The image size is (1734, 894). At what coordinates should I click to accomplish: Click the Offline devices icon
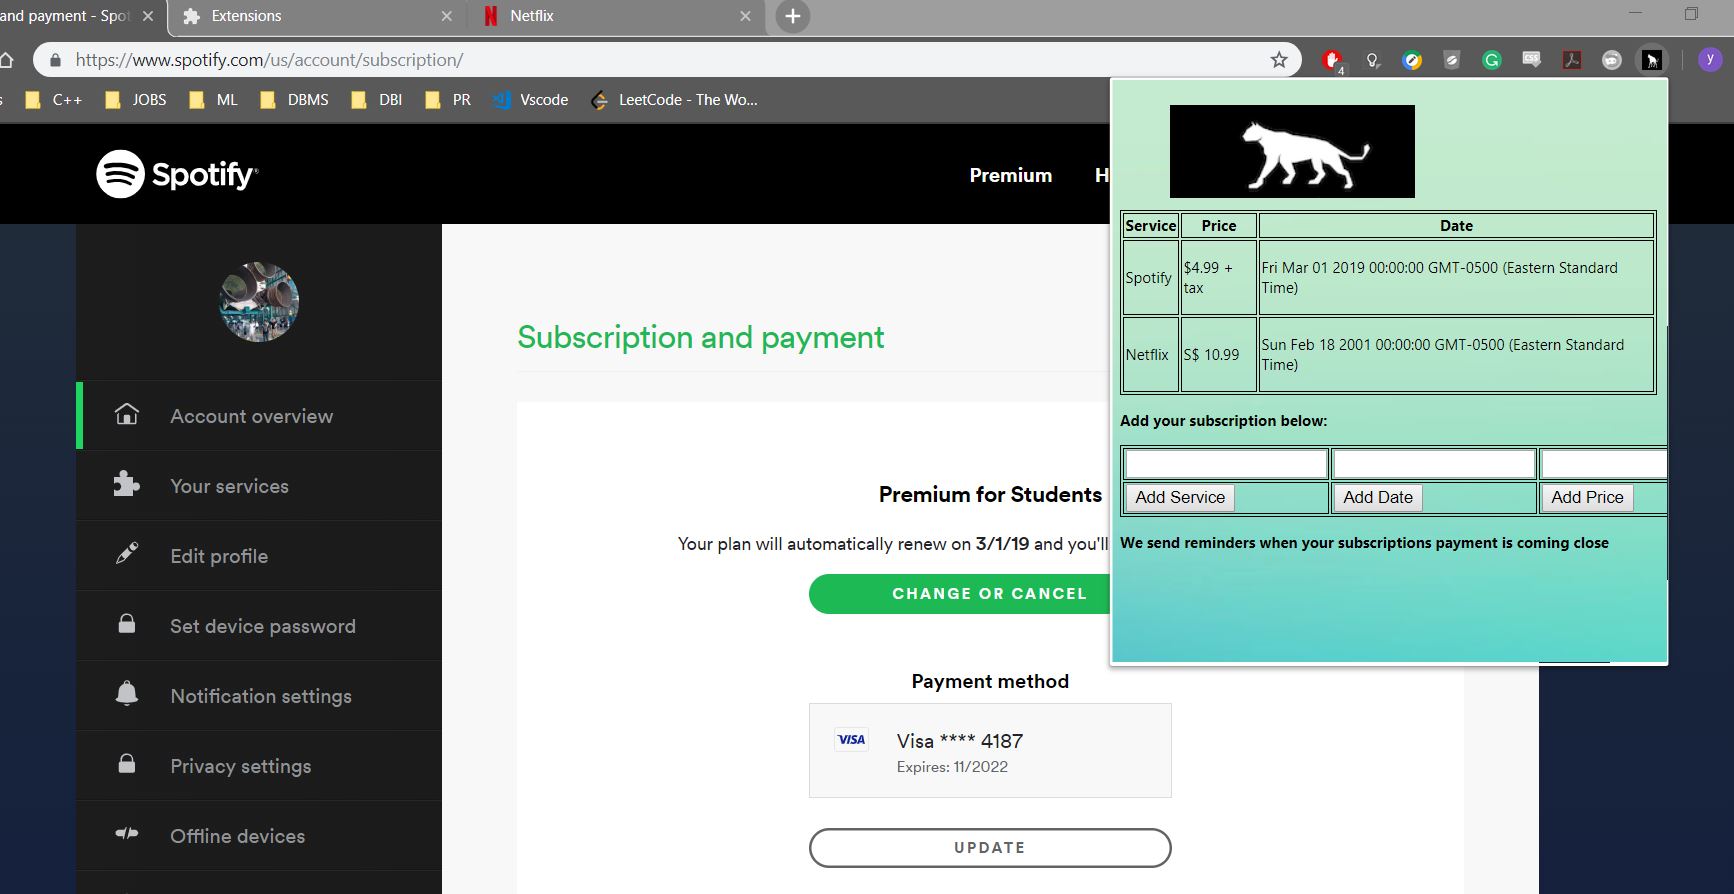point(127,833)
